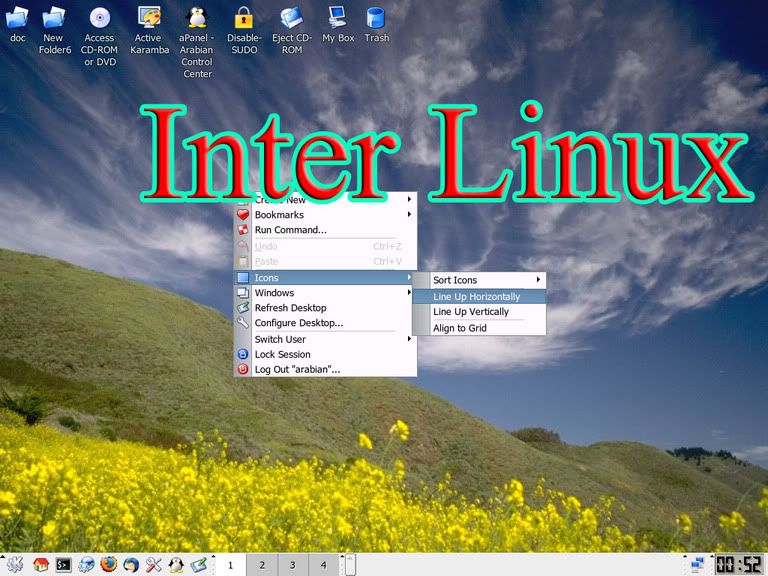Click the wrench icon beside Configure Desktop

[x=243, y=322]
